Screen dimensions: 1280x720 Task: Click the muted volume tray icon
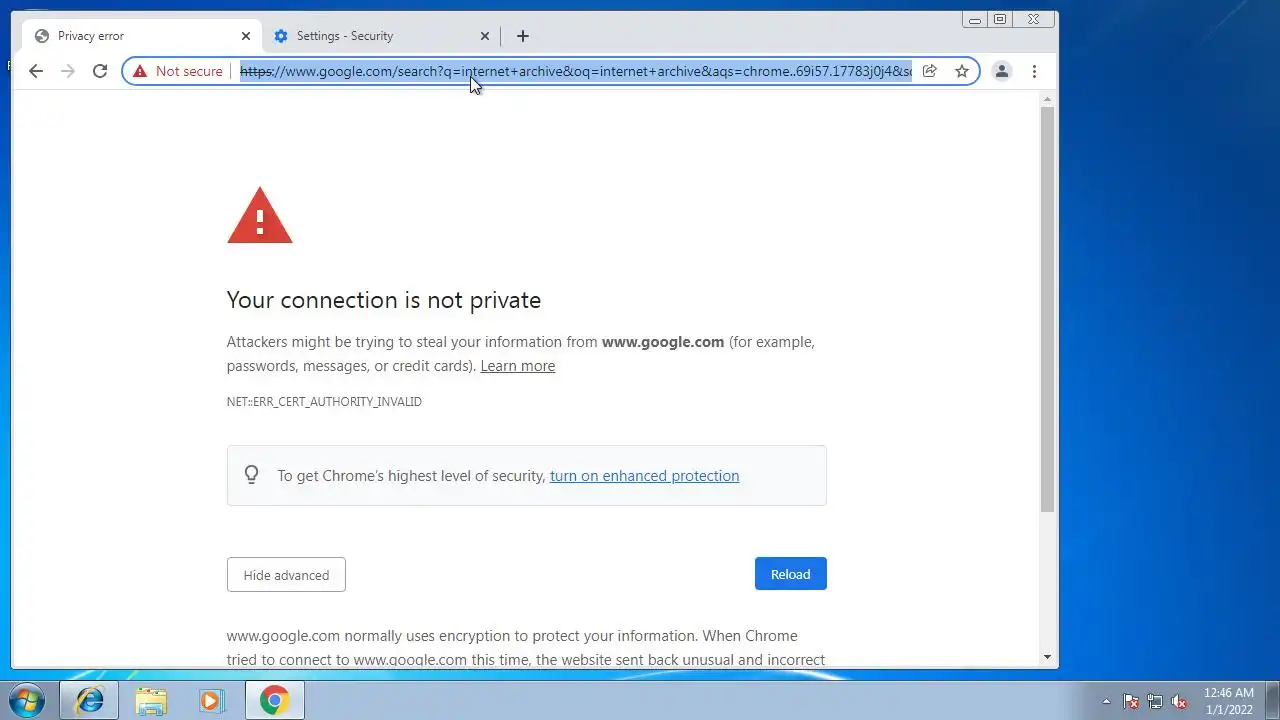click(1180, 701)
